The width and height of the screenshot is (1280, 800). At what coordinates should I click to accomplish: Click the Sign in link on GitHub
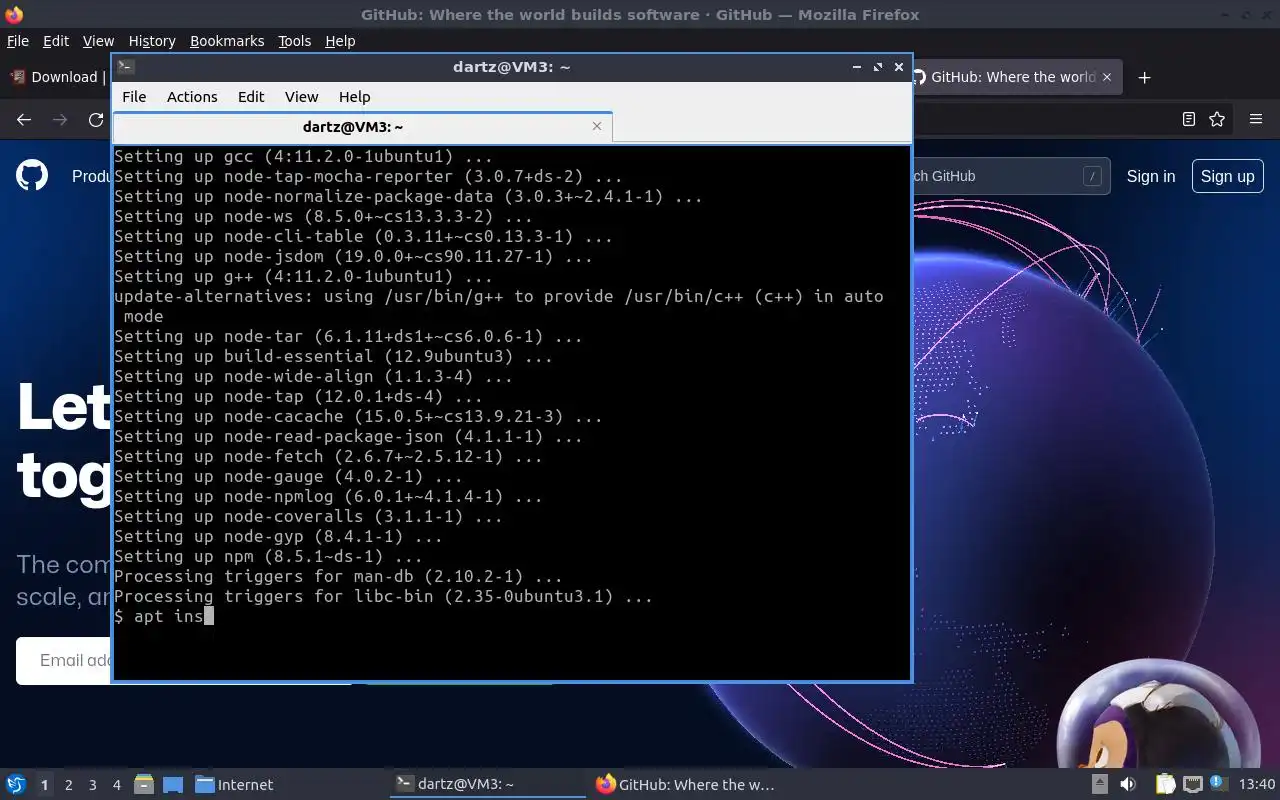(1151, 176)
